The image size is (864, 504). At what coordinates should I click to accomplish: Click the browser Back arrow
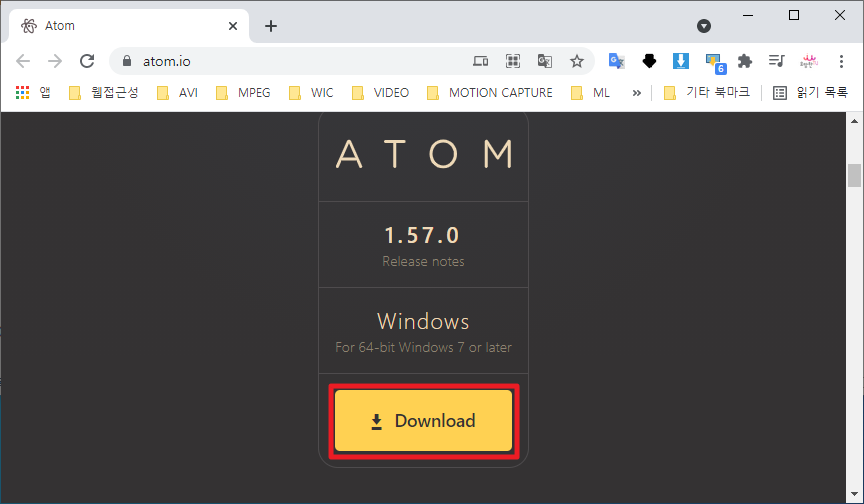(x=23, y=61)
